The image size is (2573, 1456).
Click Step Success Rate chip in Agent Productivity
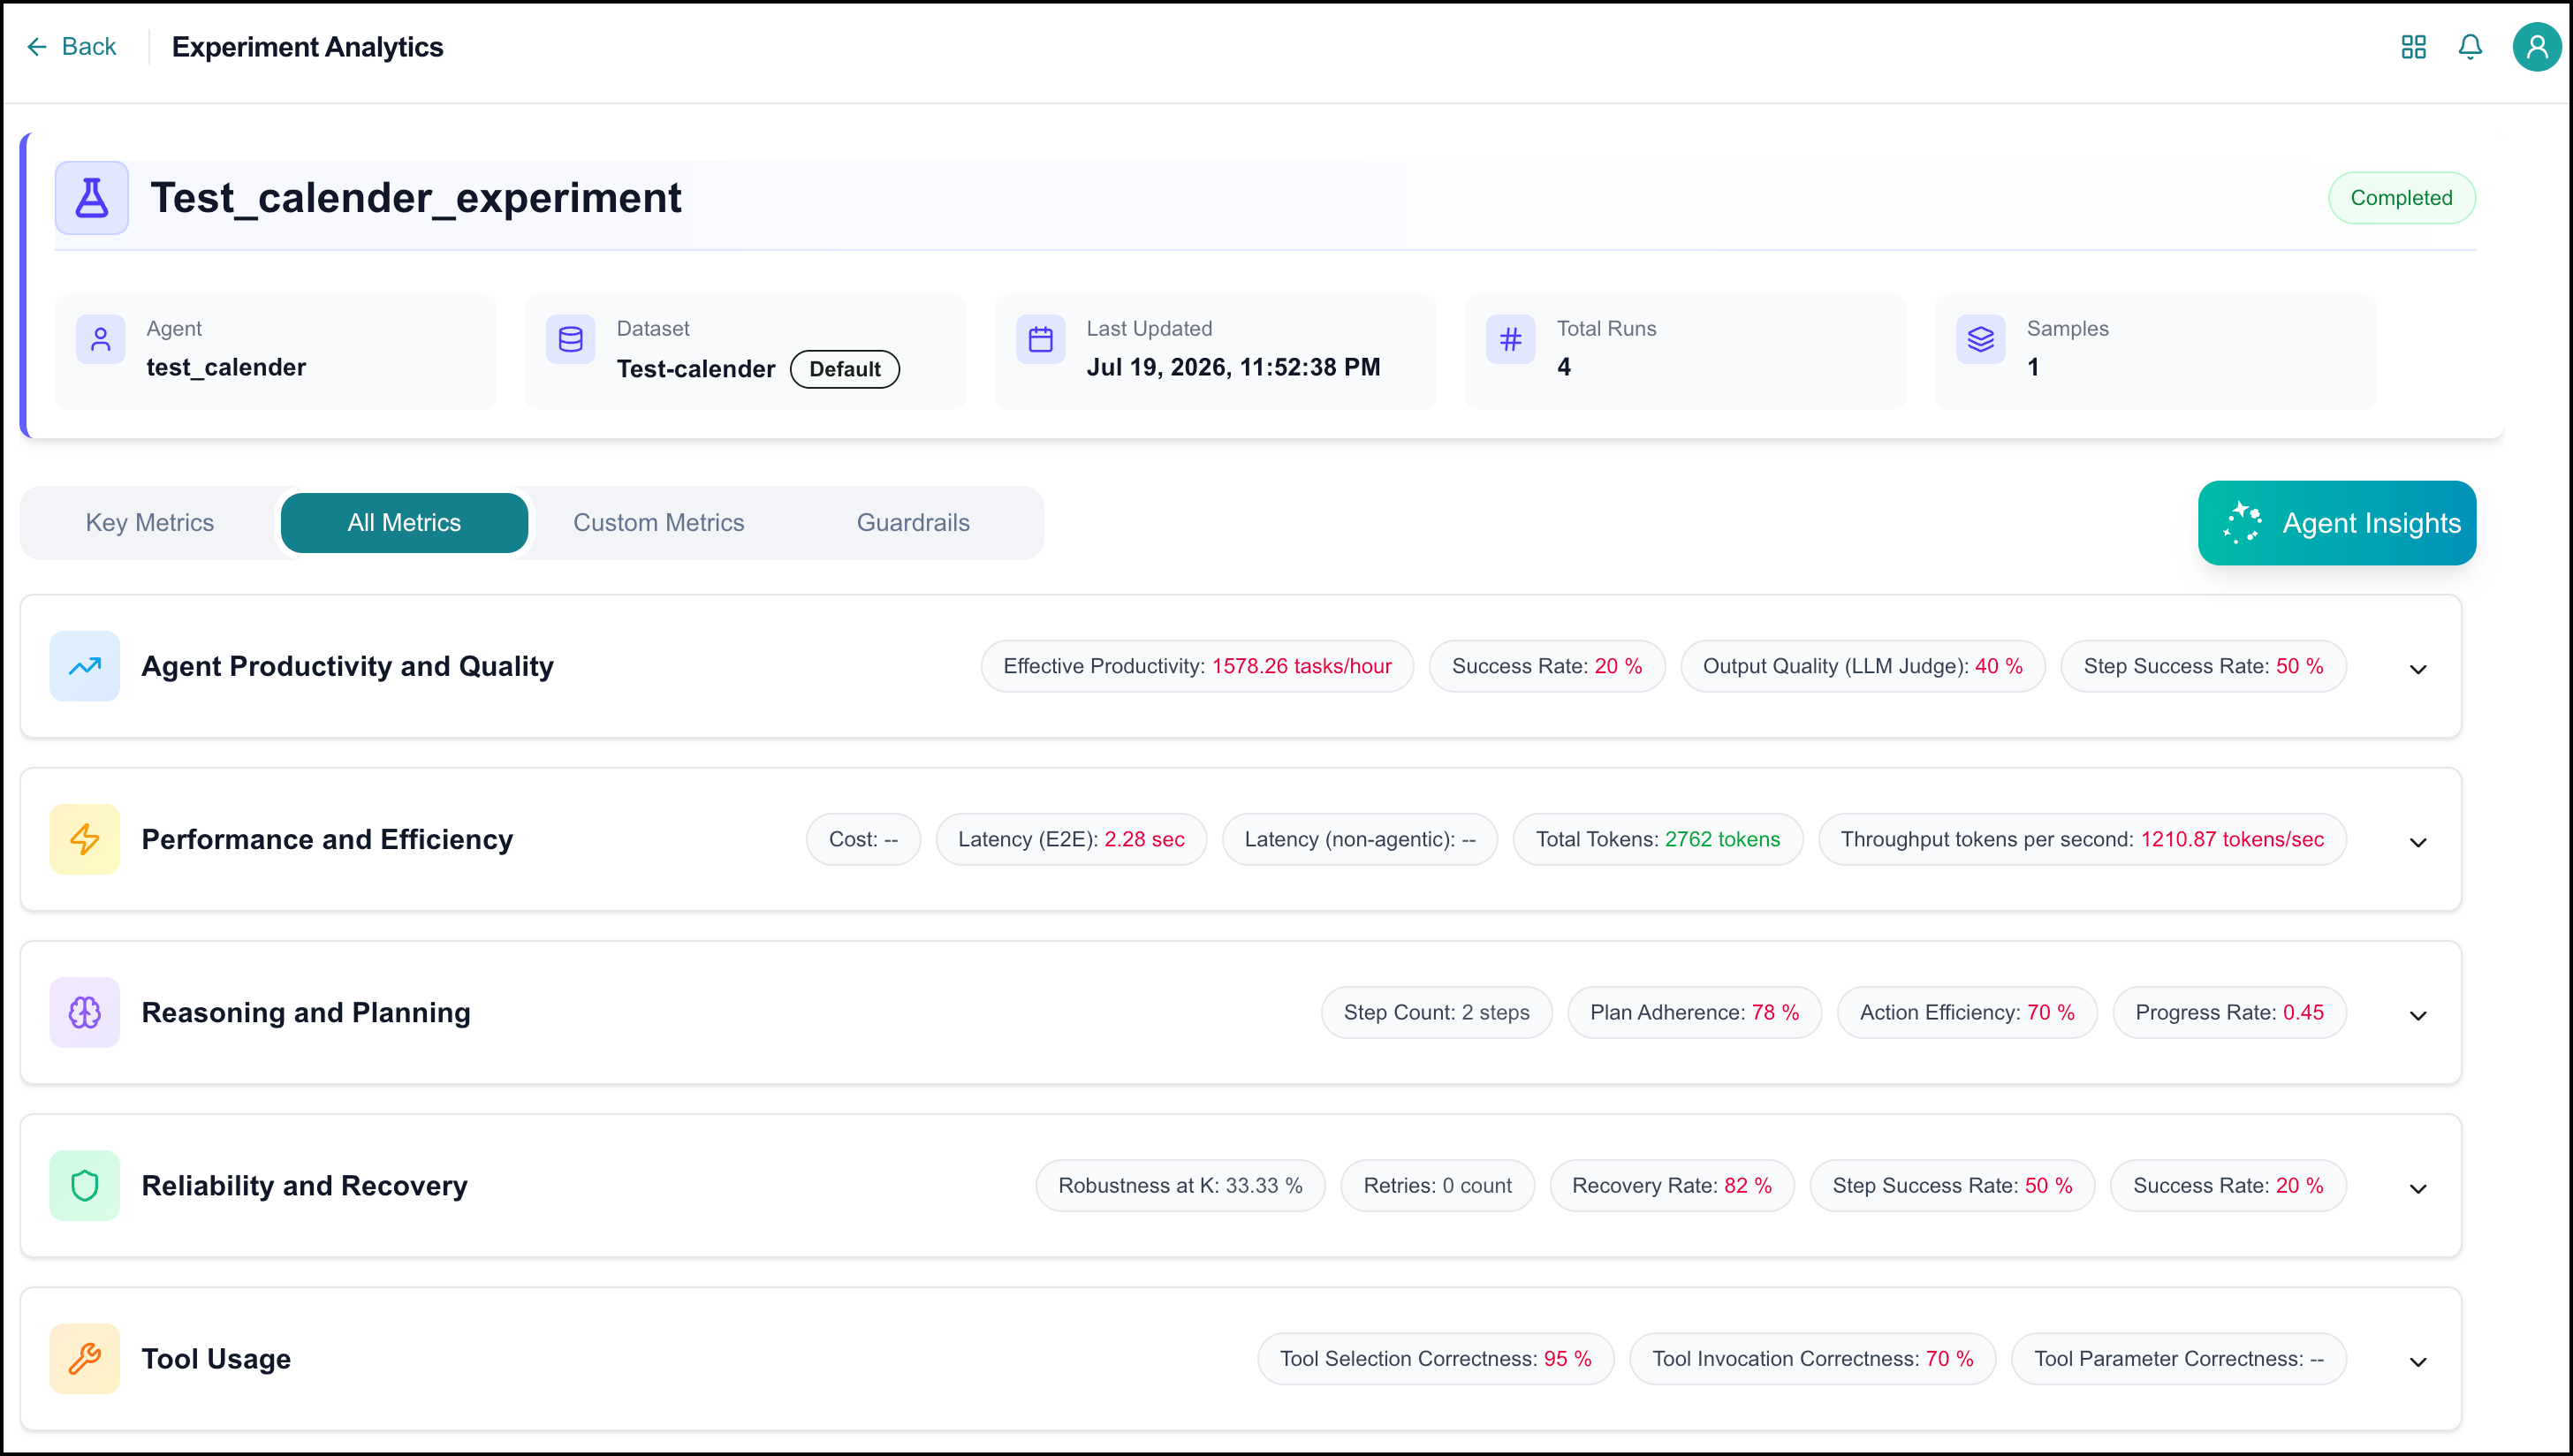[x=2203, y=666]
